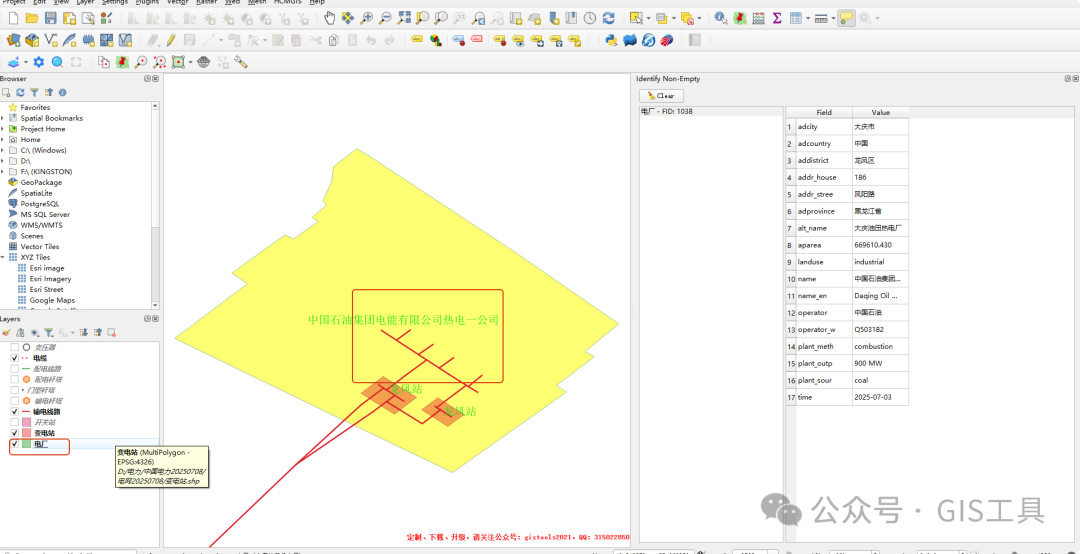
Task: Open the Raster menu
Action: pos(207,2)
